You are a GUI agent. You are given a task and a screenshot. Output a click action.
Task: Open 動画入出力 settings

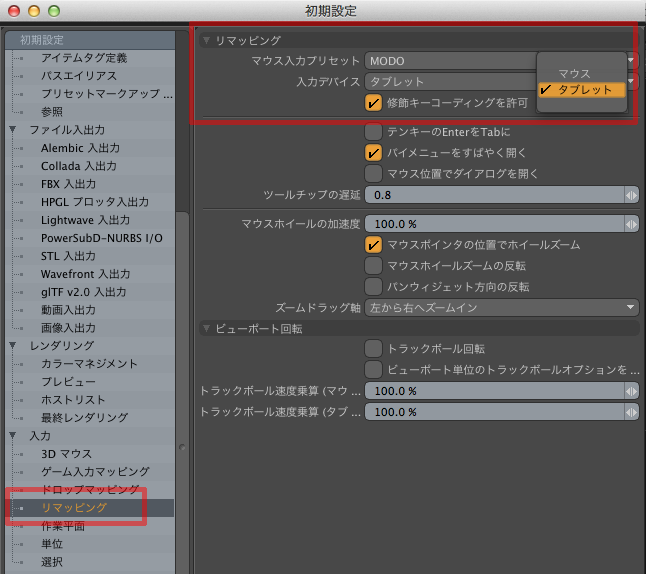coord(68,310)
